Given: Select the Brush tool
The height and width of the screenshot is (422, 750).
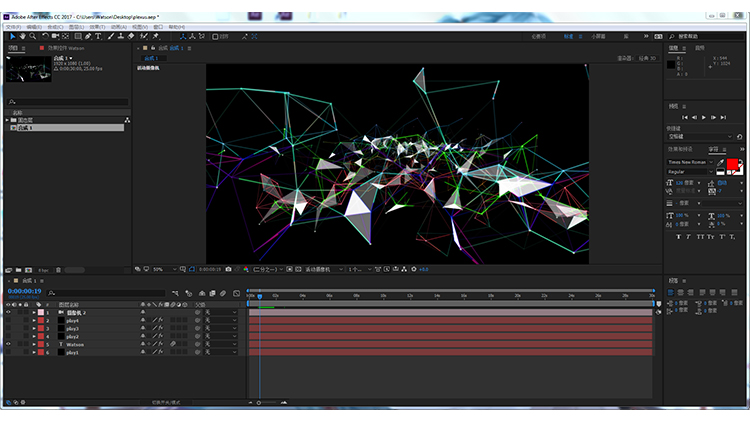Looking at the screenshot, I should (110, 36).
